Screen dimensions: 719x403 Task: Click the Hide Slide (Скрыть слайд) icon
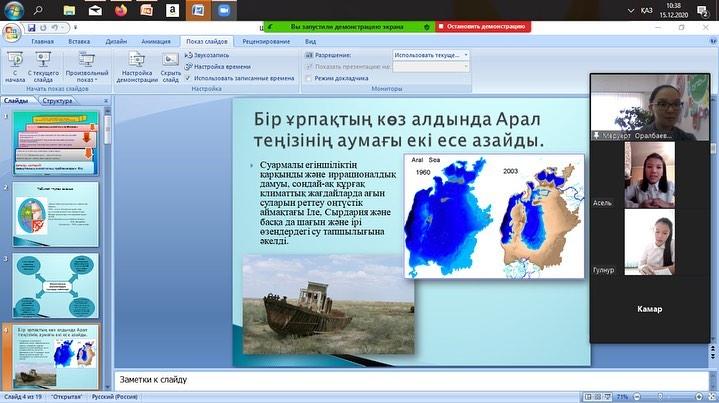click(x=171, y=65)
